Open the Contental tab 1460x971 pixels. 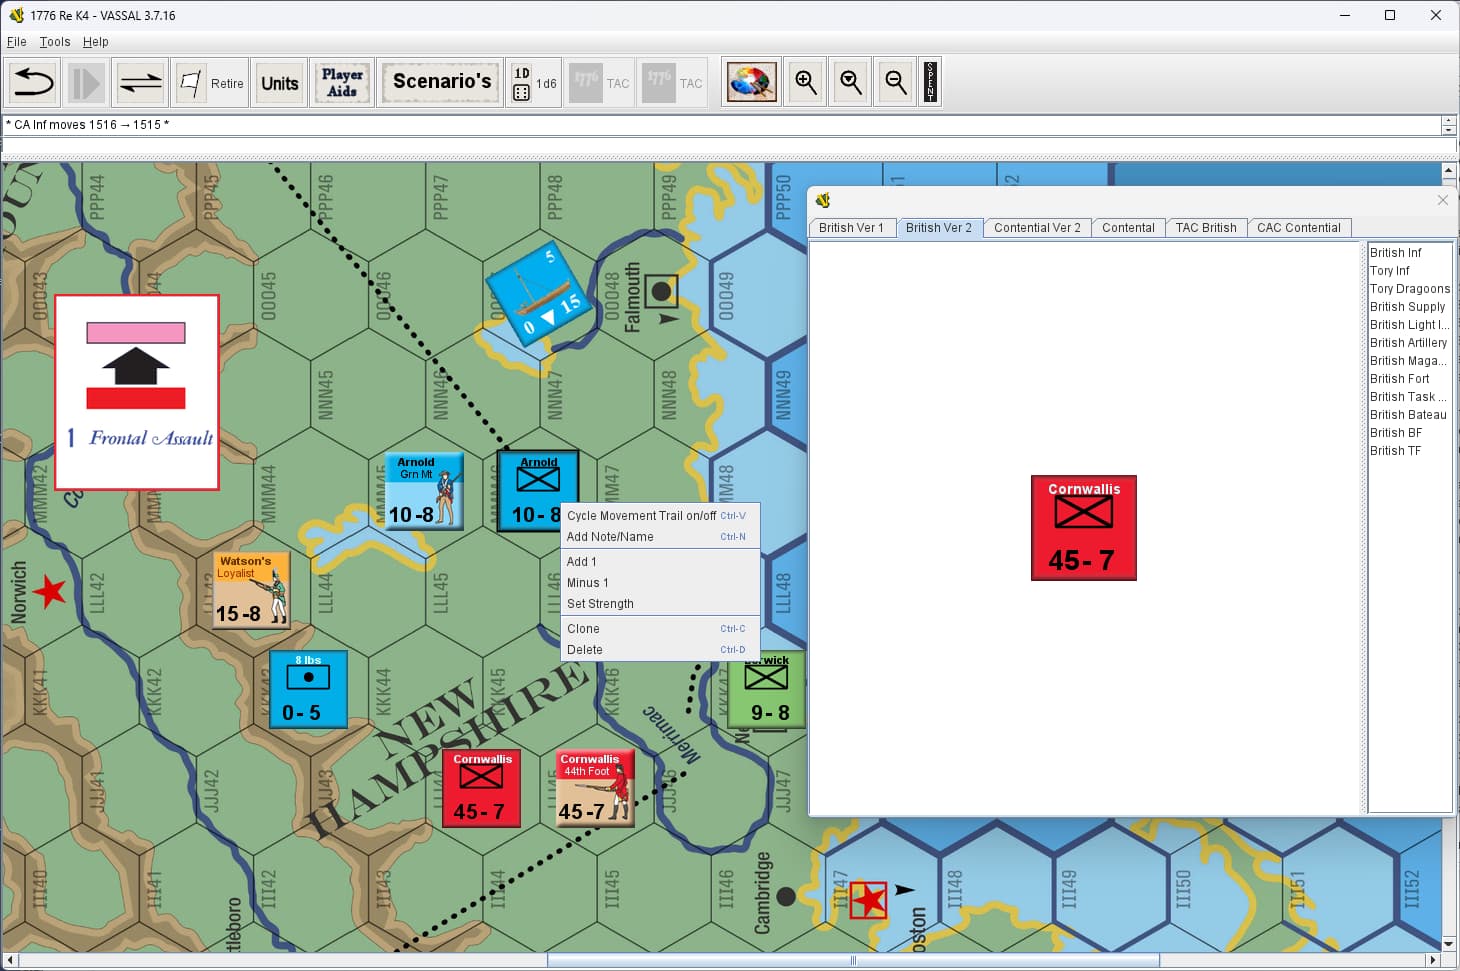[x=1128, y=228]
